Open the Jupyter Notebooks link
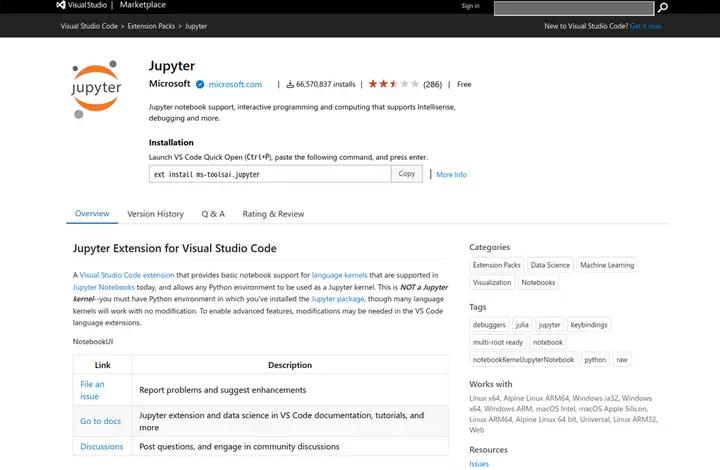The image size is (720, 470). click(x=104, y=287)
